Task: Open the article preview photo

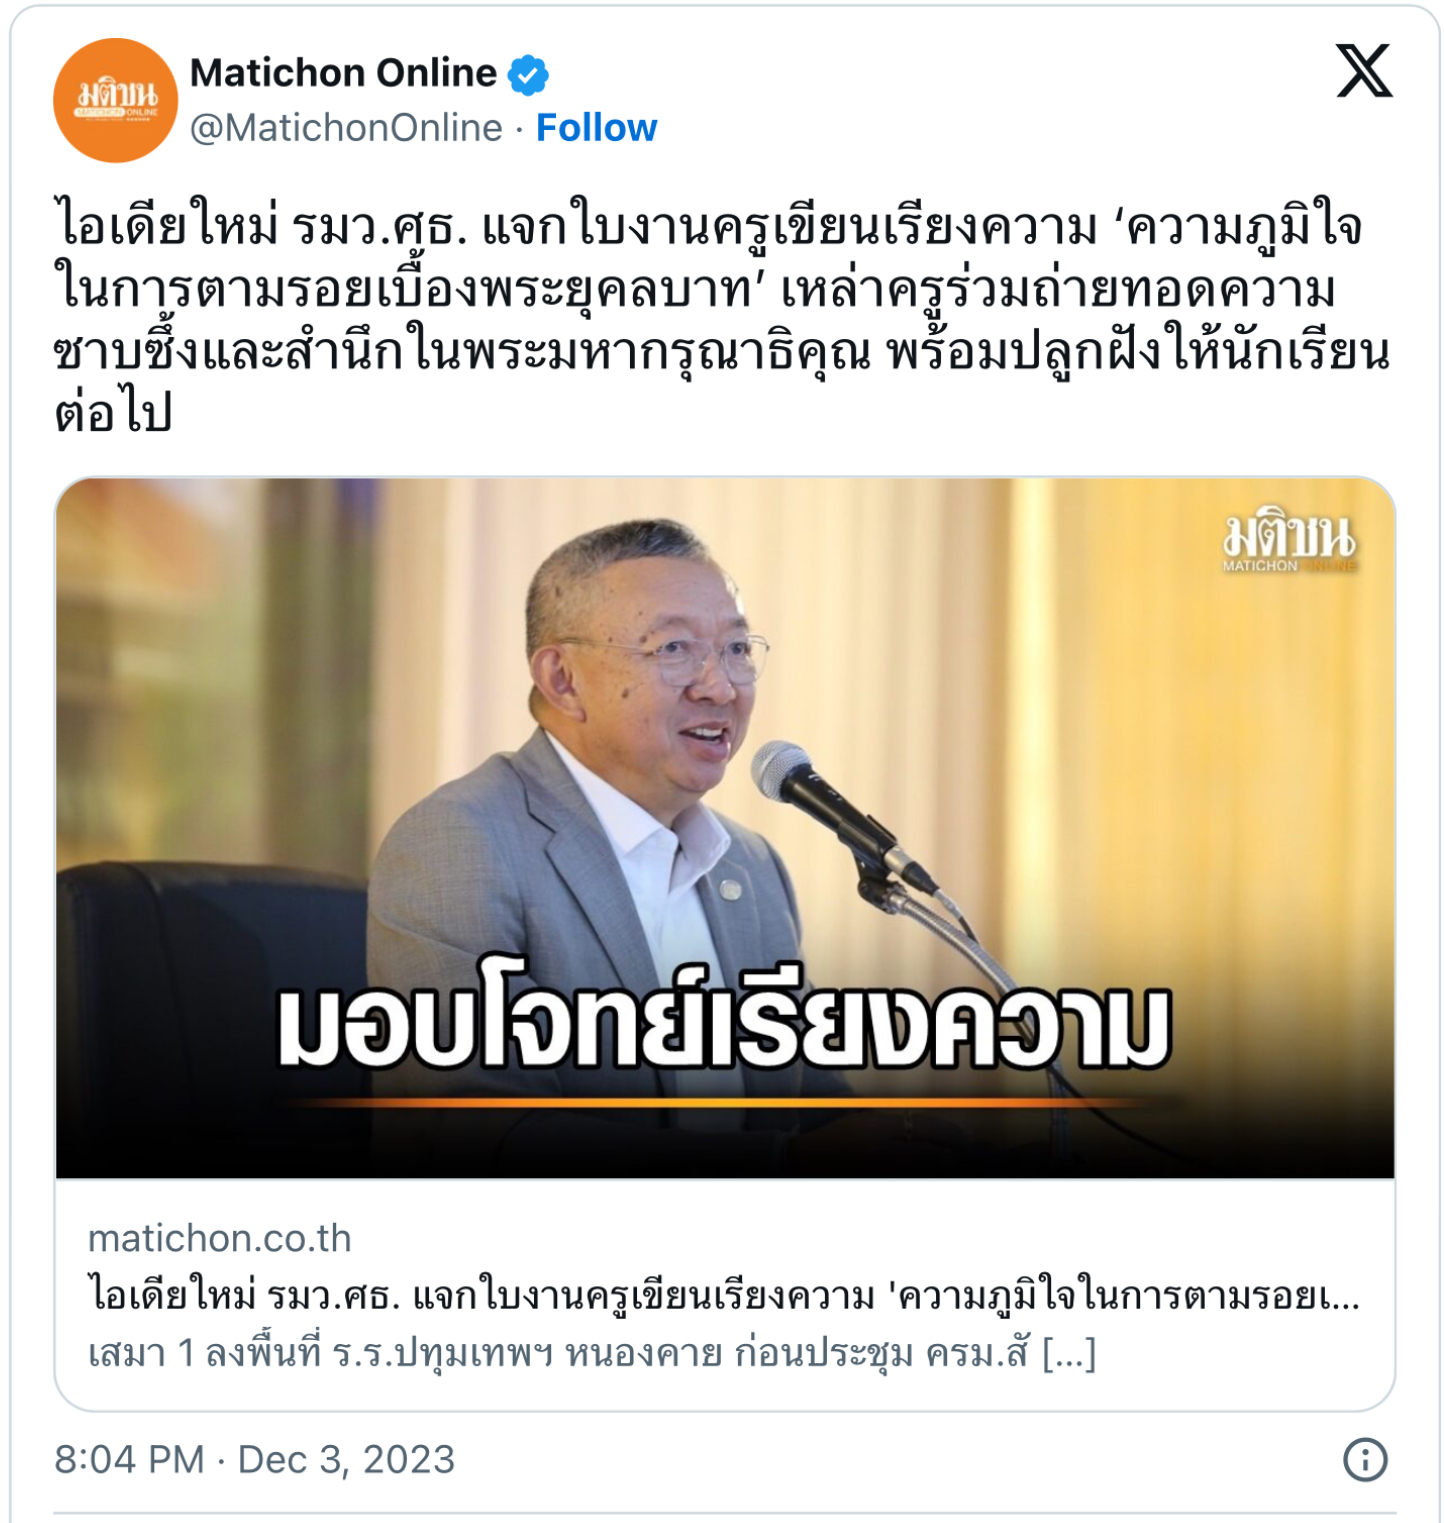Action: point(725,828)
